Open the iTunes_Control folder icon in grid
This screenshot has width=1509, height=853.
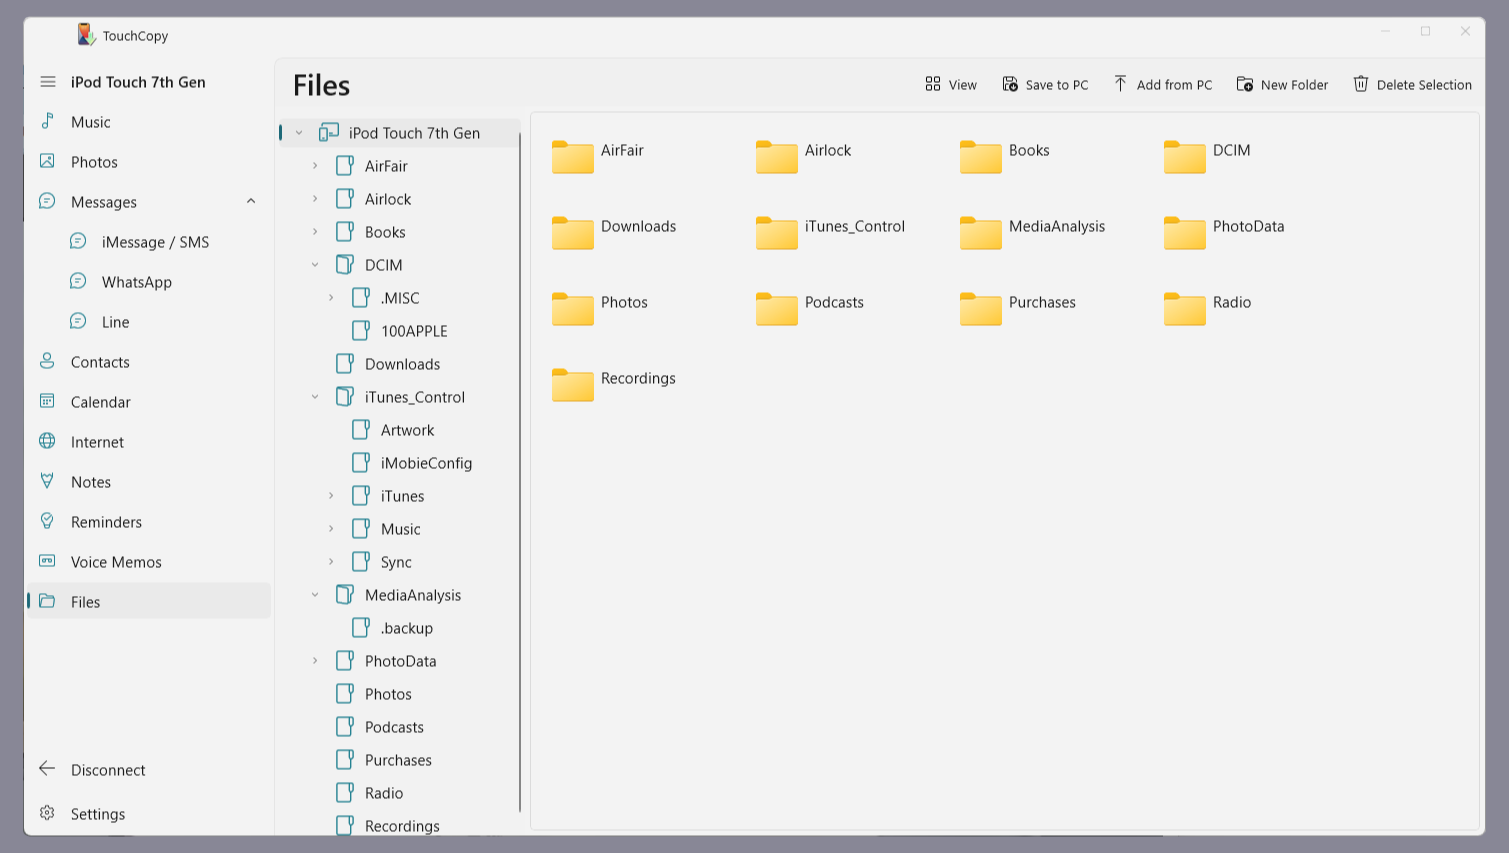[777, 232]
